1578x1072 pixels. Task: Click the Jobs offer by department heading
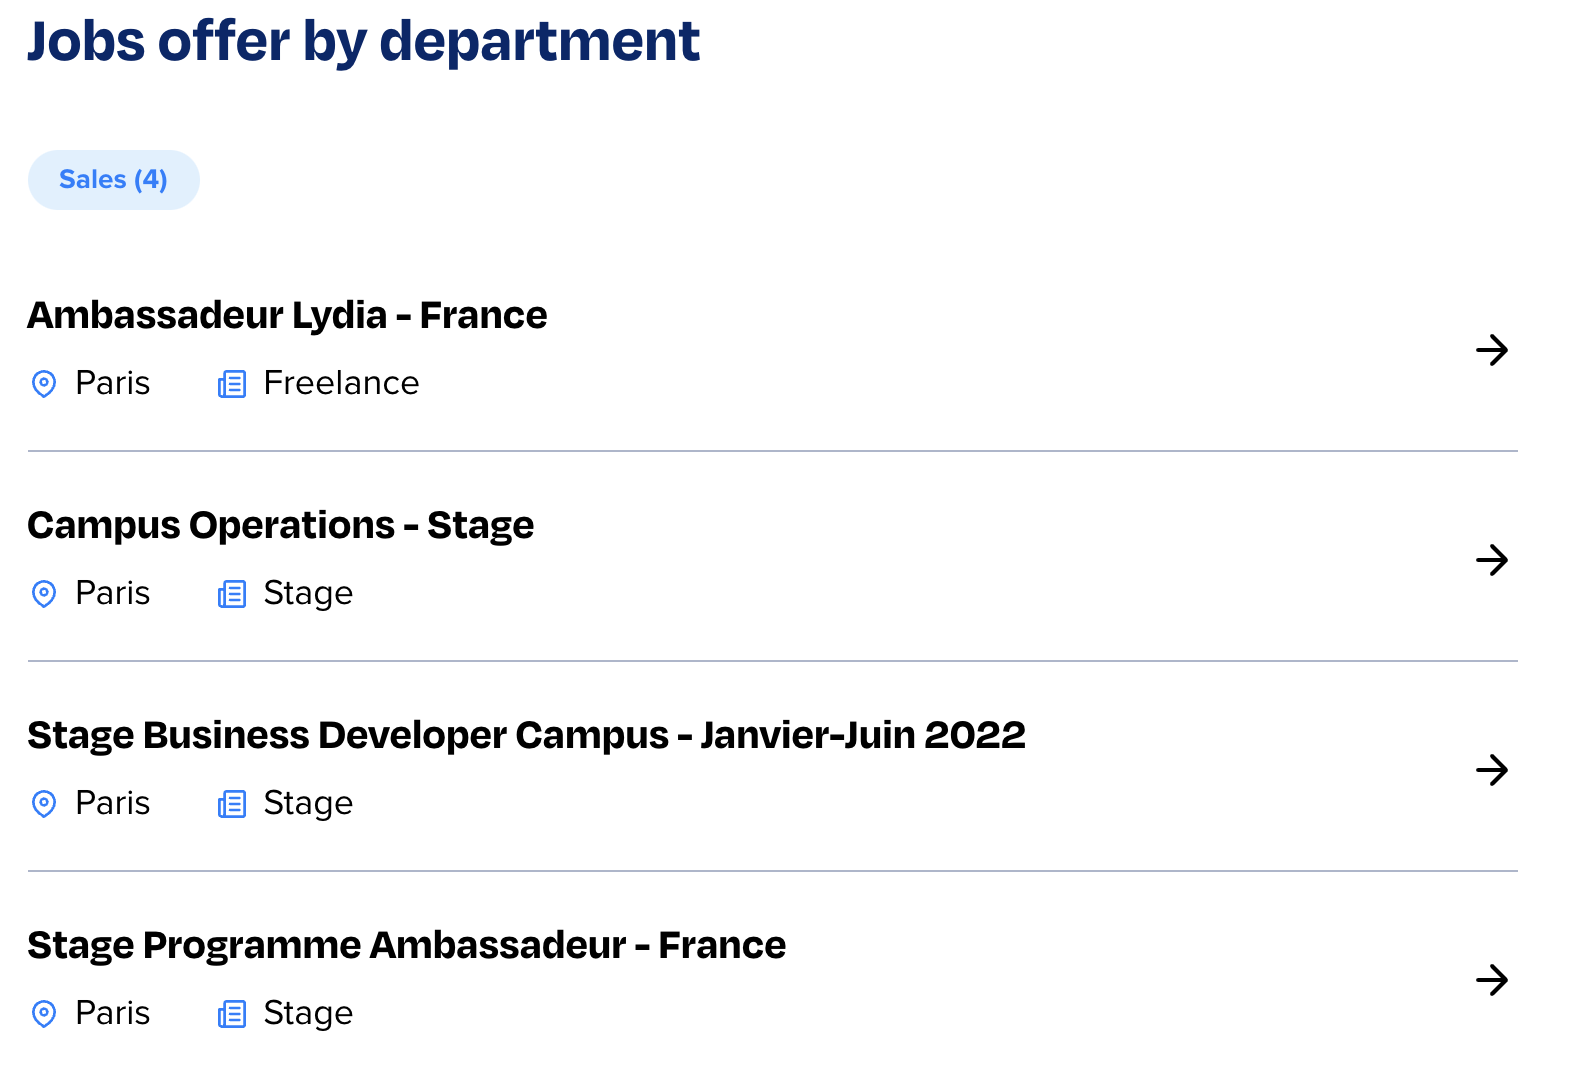click(x=363, y=41)
